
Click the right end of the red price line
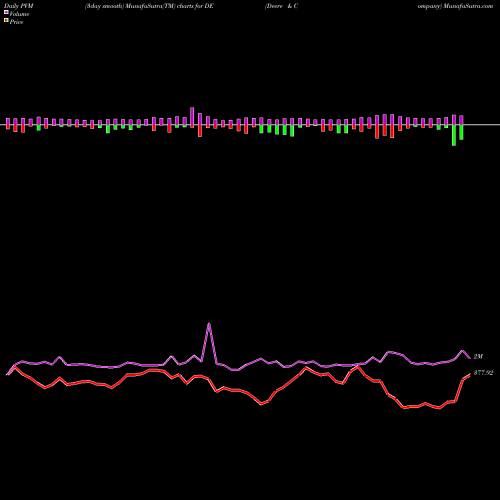coord(470,375)
